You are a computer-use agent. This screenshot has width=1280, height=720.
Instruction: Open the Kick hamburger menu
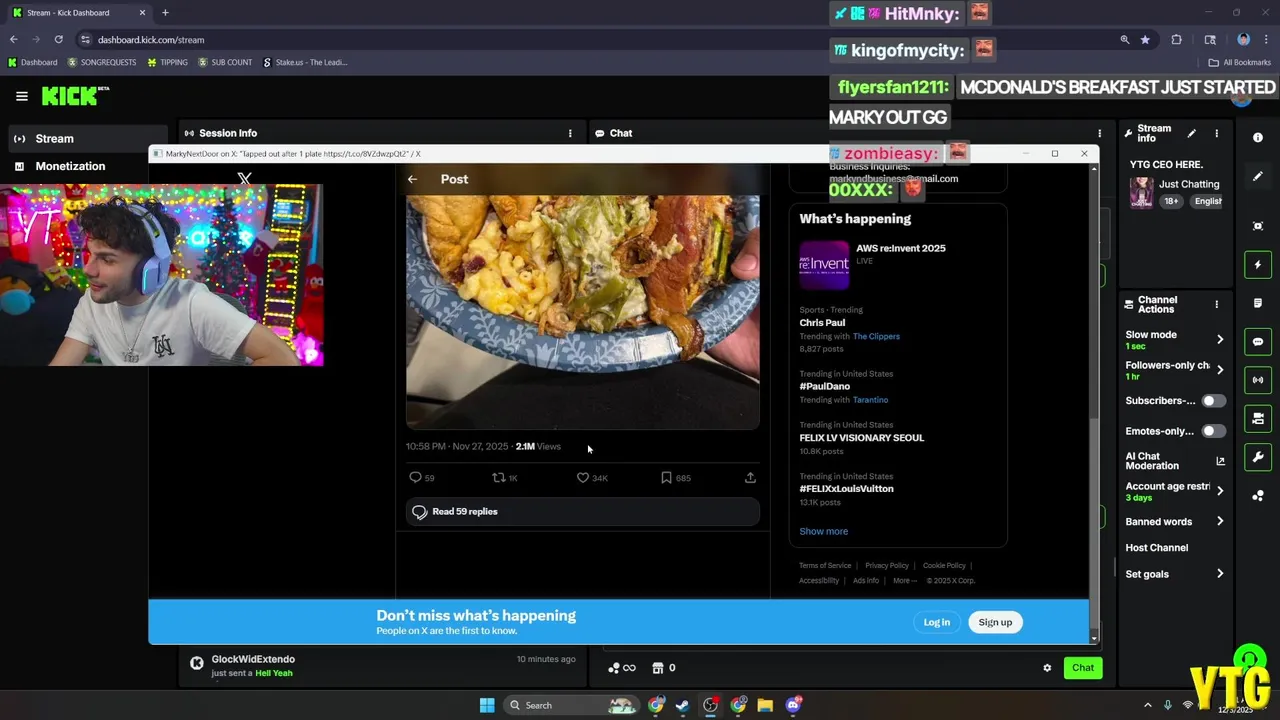tap(22, 96)
